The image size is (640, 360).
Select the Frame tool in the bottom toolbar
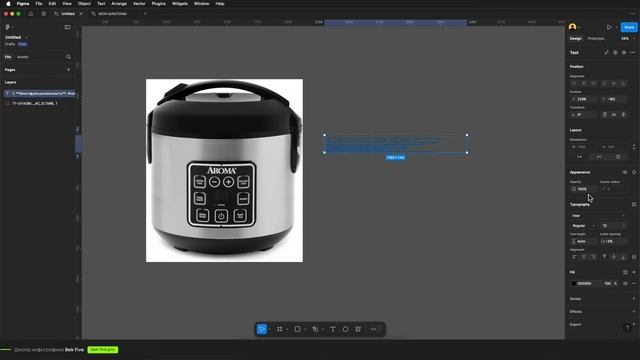point(280,329)
